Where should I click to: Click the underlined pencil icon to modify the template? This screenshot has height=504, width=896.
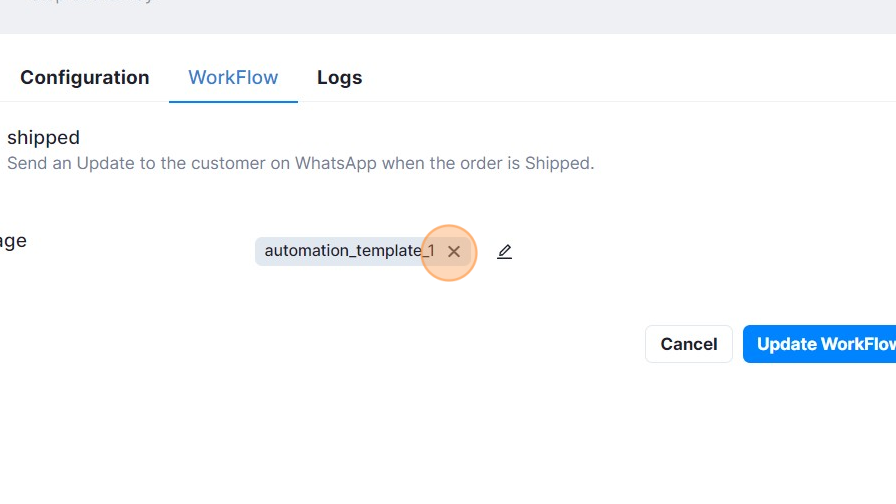[504, 251]
